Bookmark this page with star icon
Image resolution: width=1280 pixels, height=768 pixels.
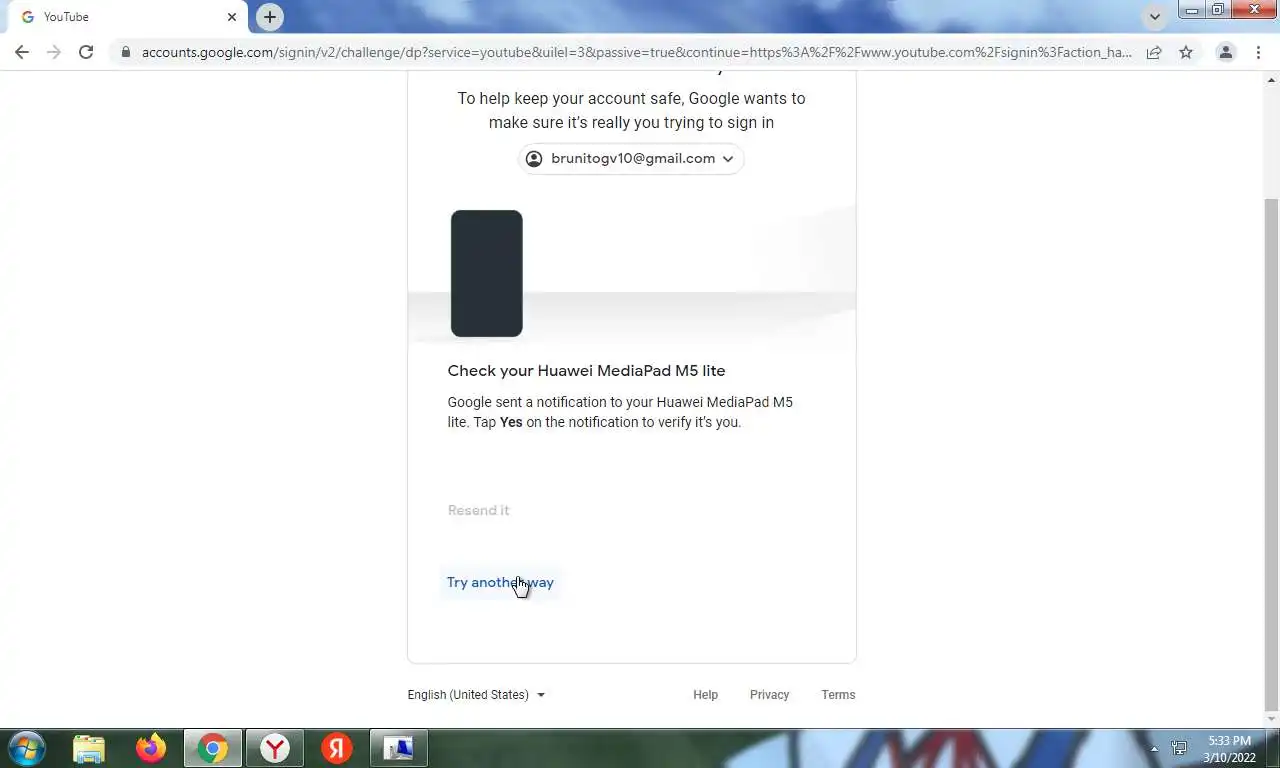coord(1186,52)
